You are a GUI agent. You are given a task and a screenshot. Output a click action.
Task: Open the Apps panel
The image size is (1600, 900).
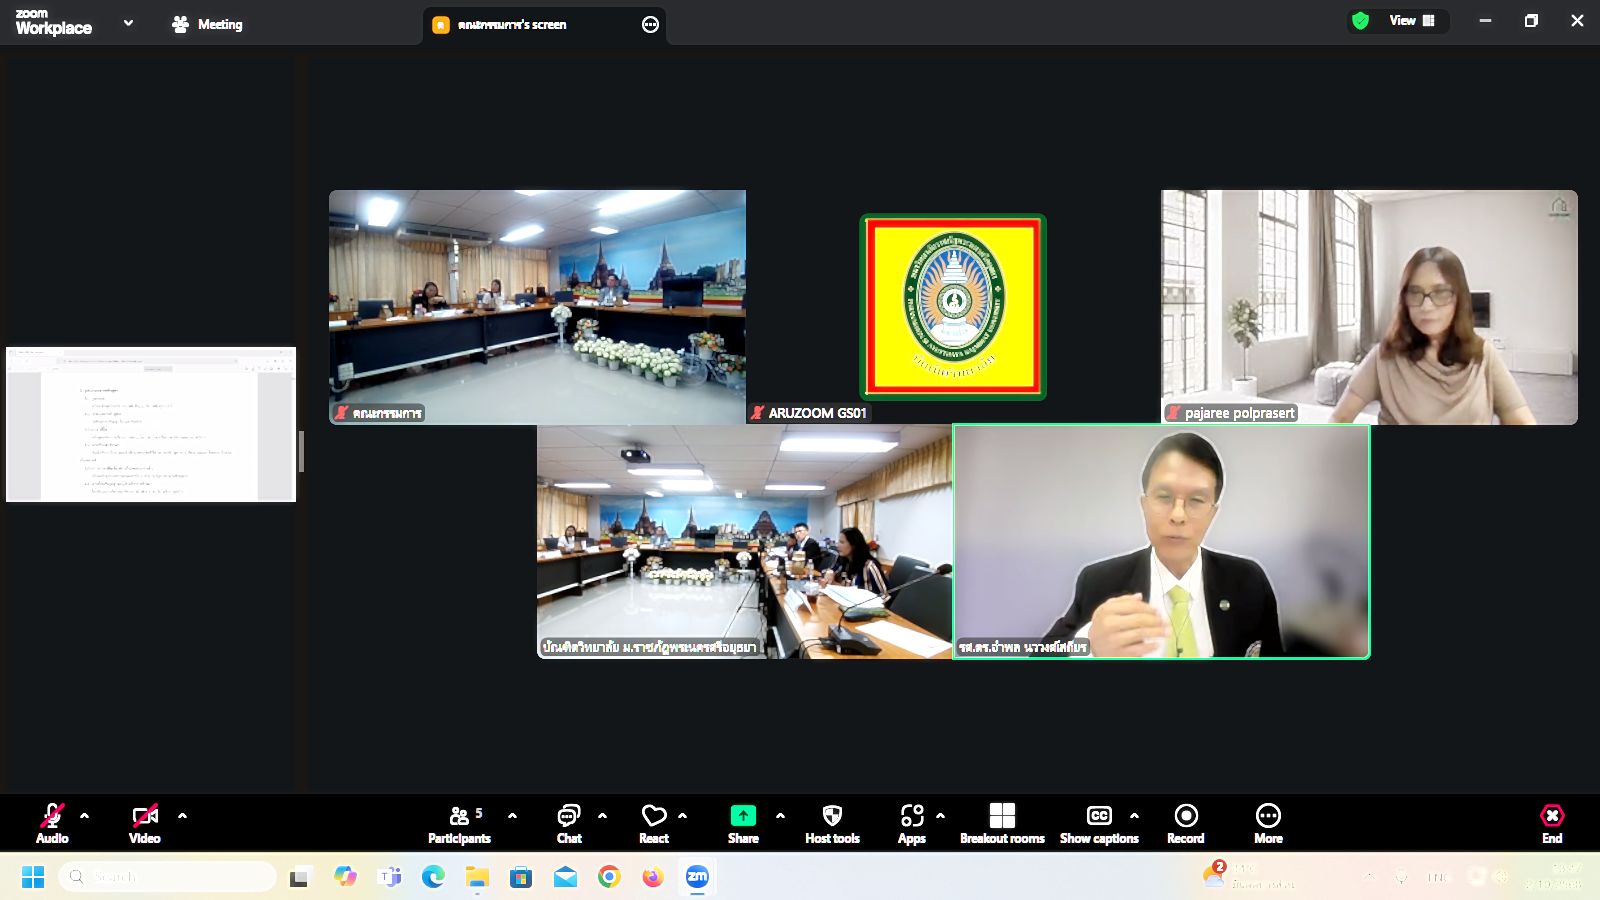[911, 824]
